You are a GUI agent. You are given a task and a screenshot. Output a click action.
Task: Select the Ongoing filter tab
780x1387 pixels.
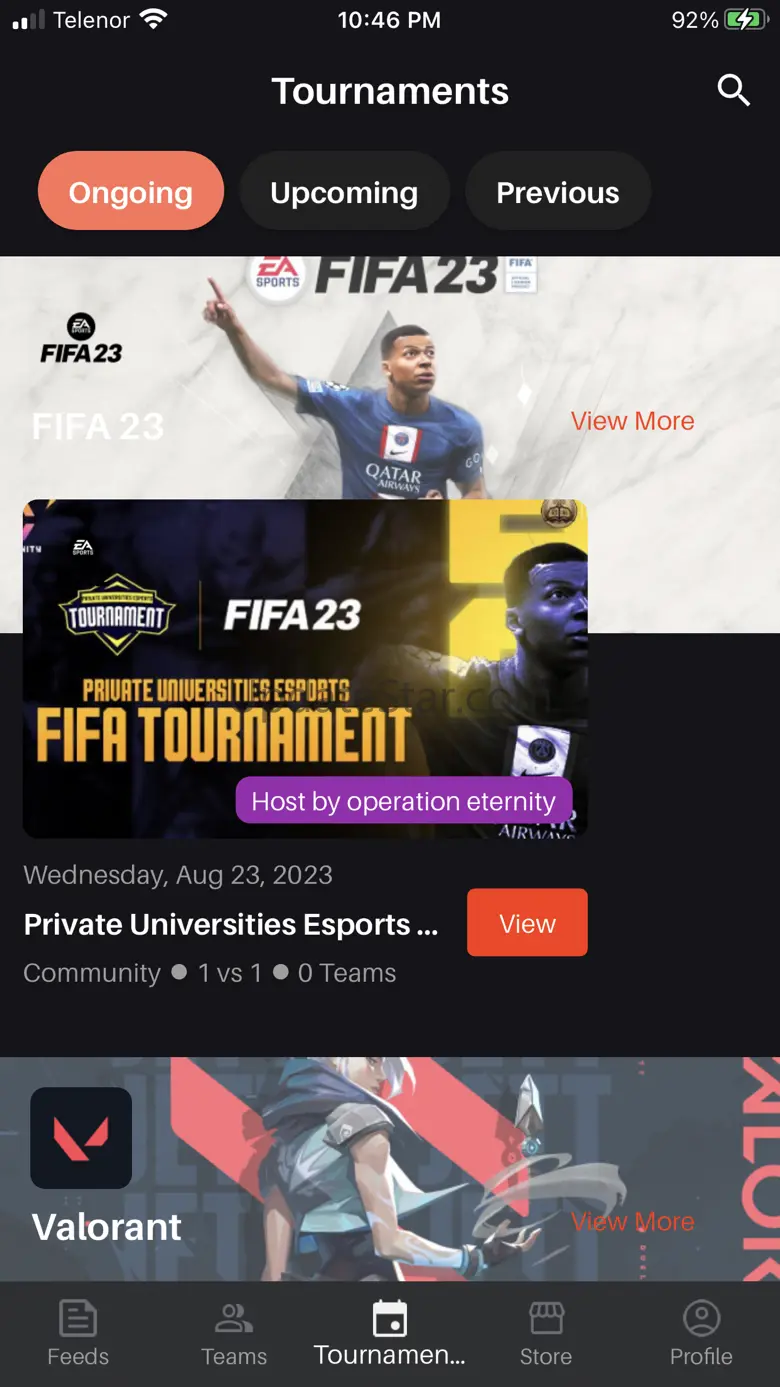pyautogui.click(x=131, y=192)
